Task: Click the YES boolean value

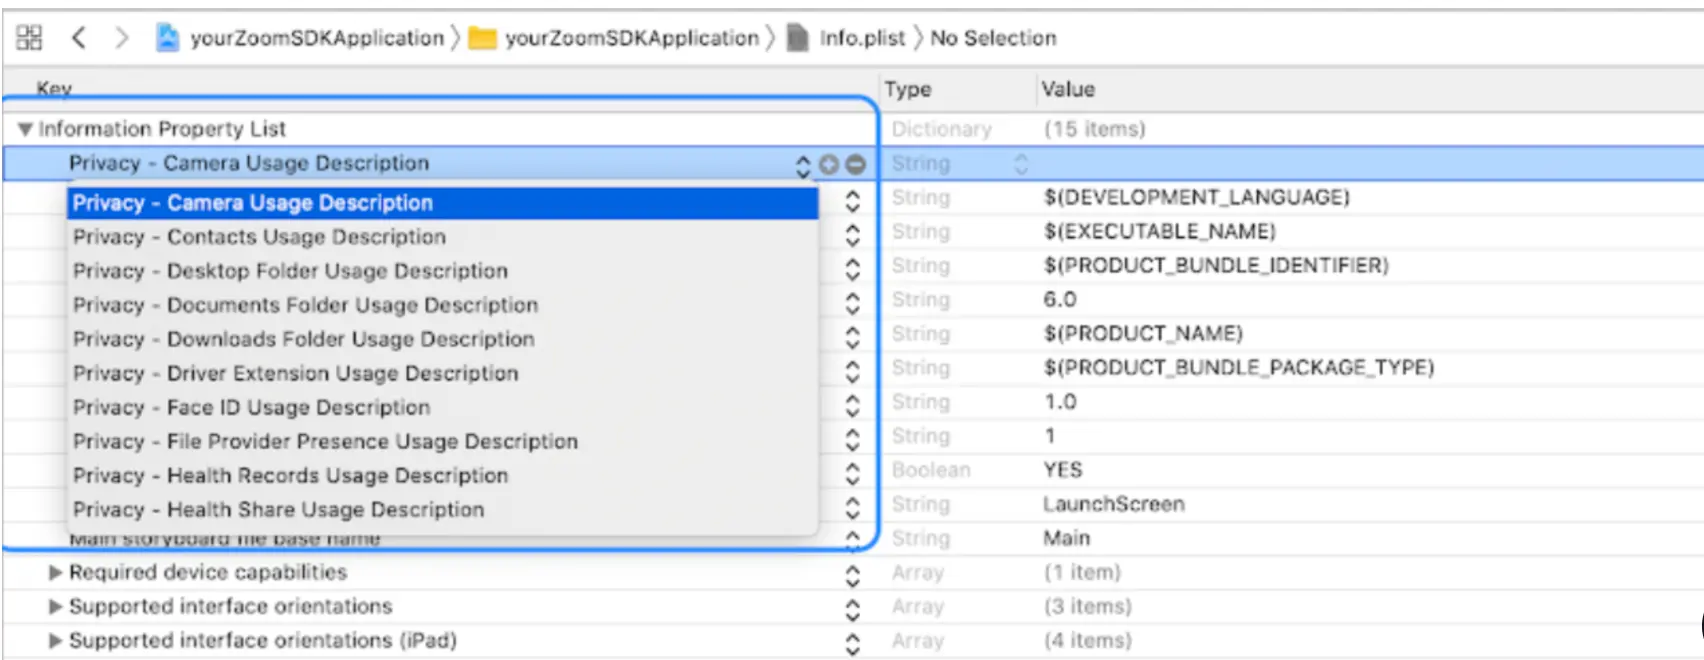Action: point(1063,469)
